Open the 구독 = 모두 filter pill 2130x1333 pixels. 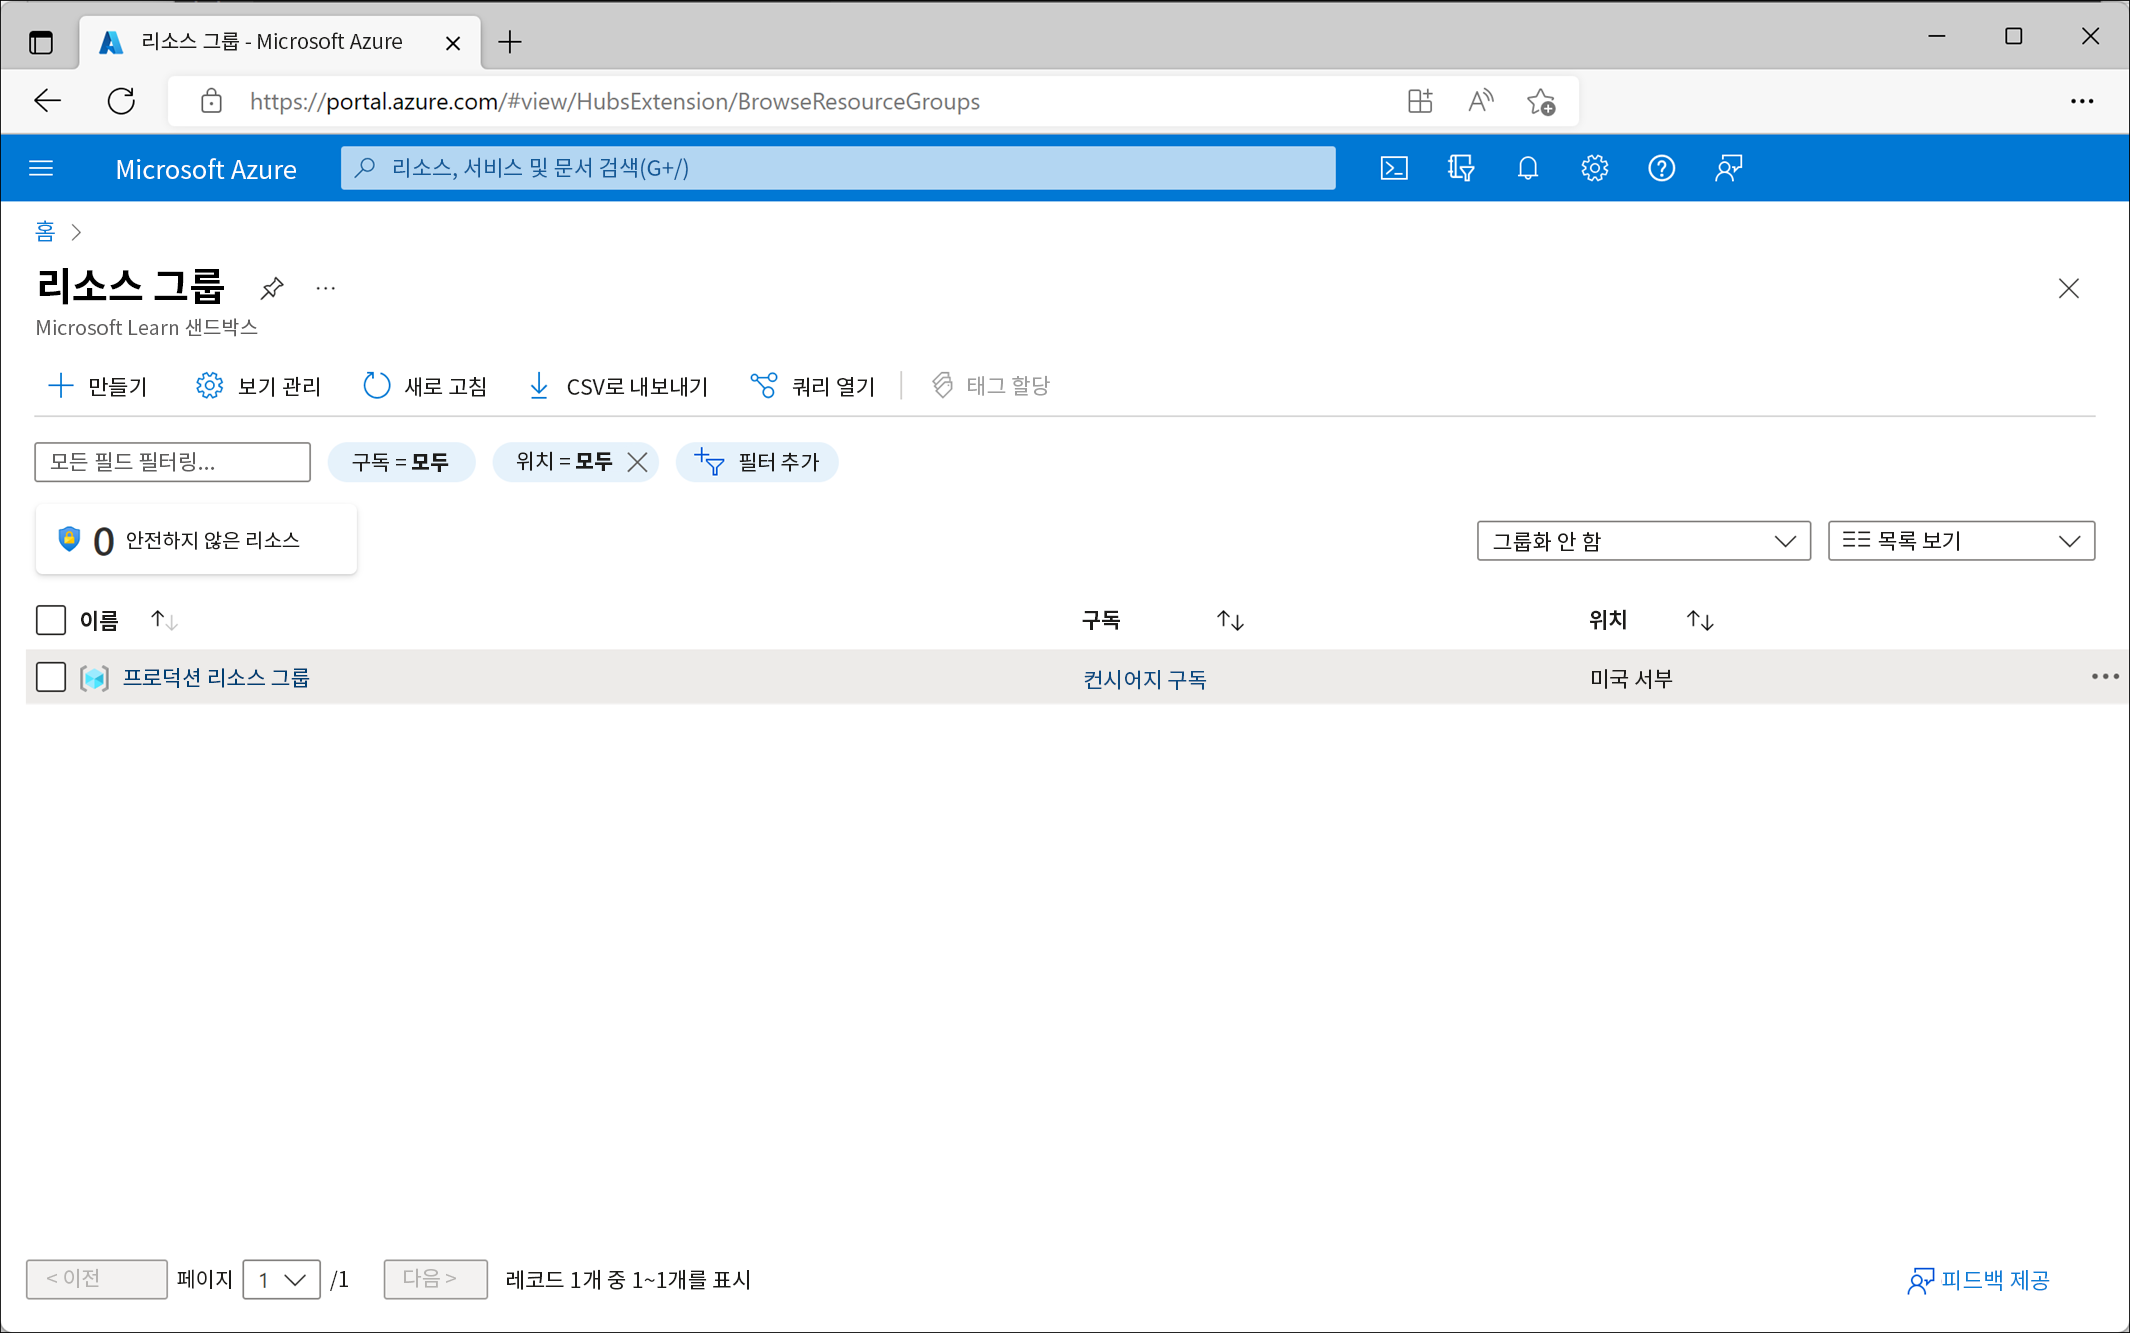(400, 462)
